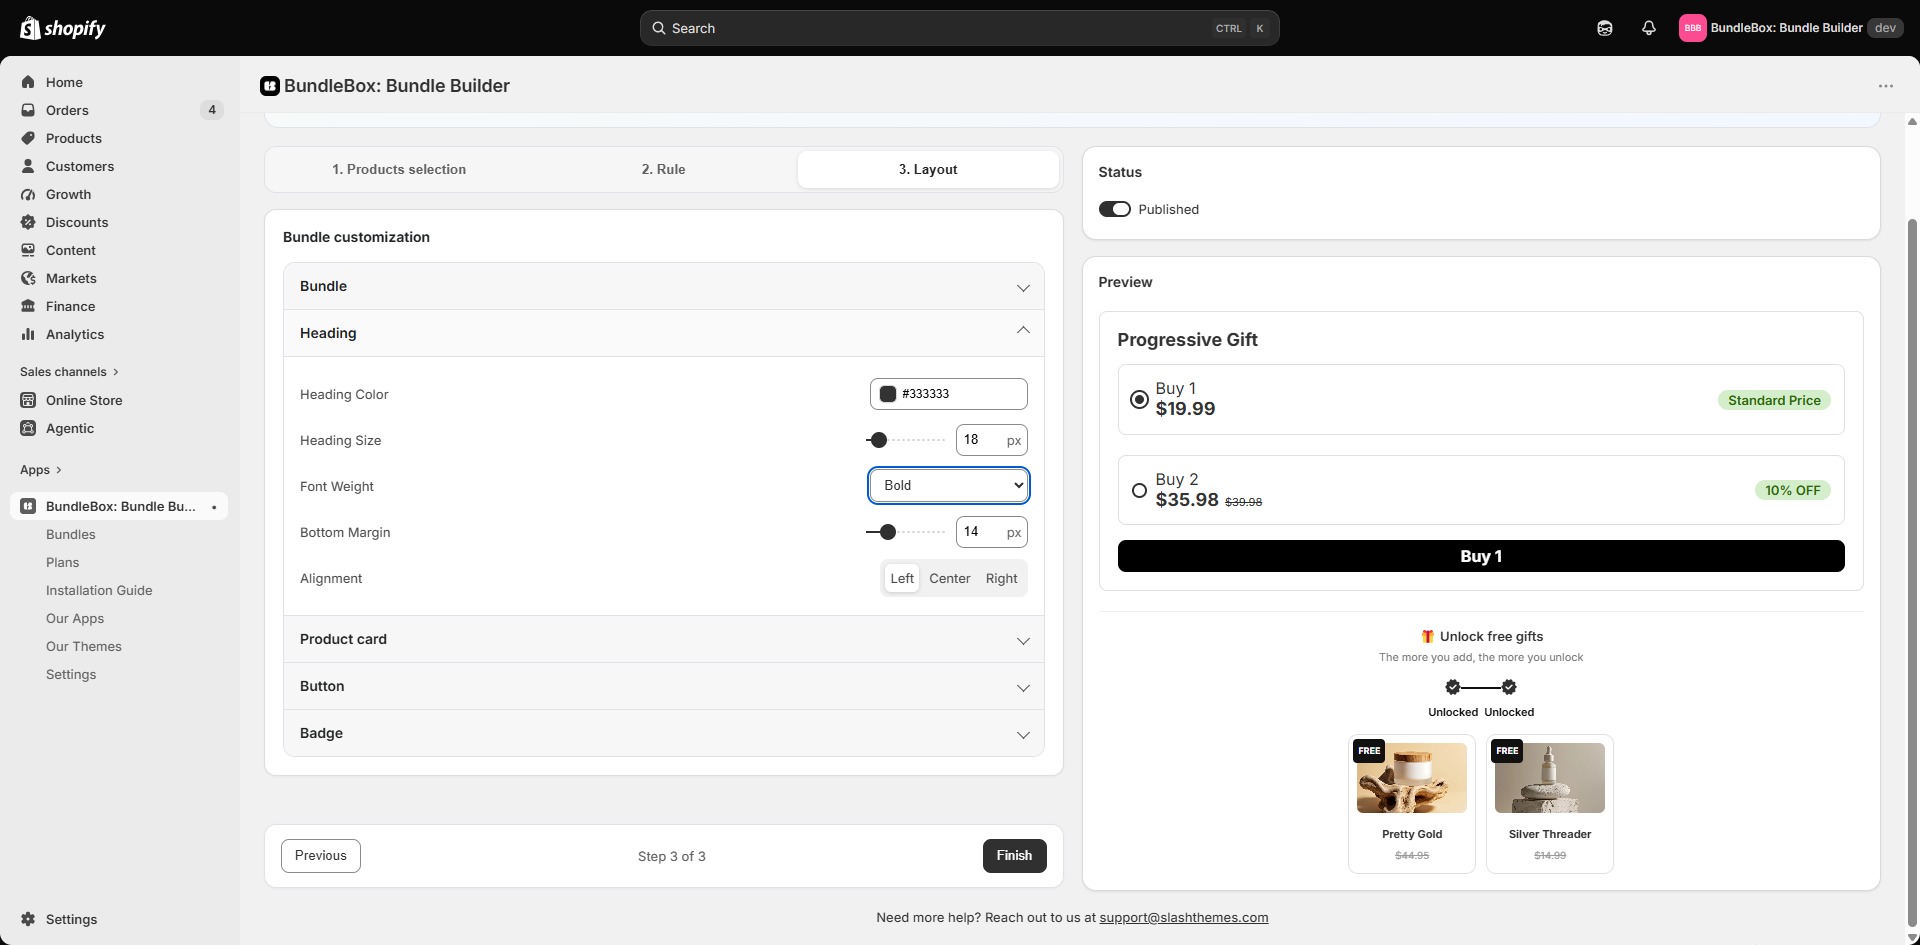Click the Heading Size slider

click(906, 440)
